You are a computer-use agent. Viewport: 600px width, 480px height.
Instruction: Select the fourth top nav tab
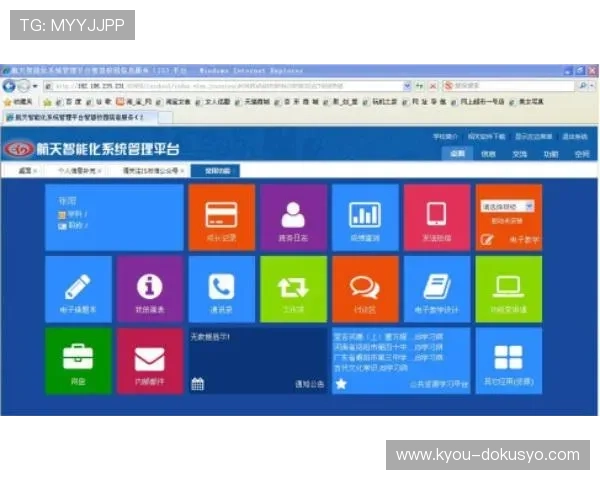pyautogui.click(x=551, y=154)
